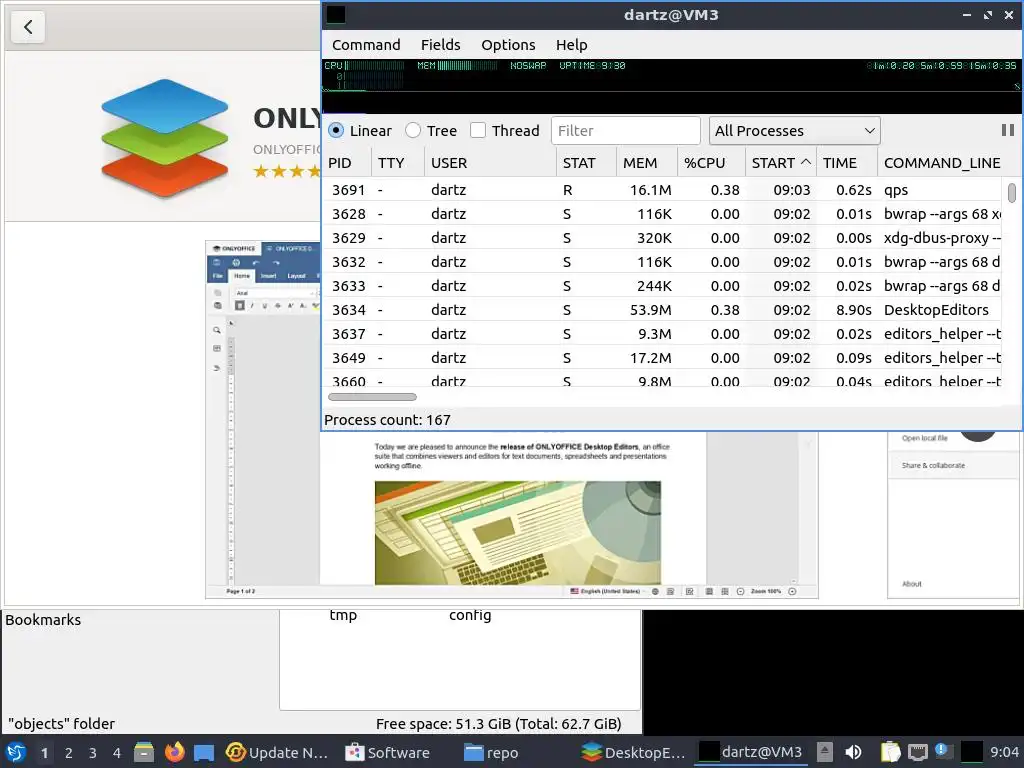Click the black qps tray icon by the clock
Image resolution: width=1024 pixels, height=768 pixels.
point(972,752)
